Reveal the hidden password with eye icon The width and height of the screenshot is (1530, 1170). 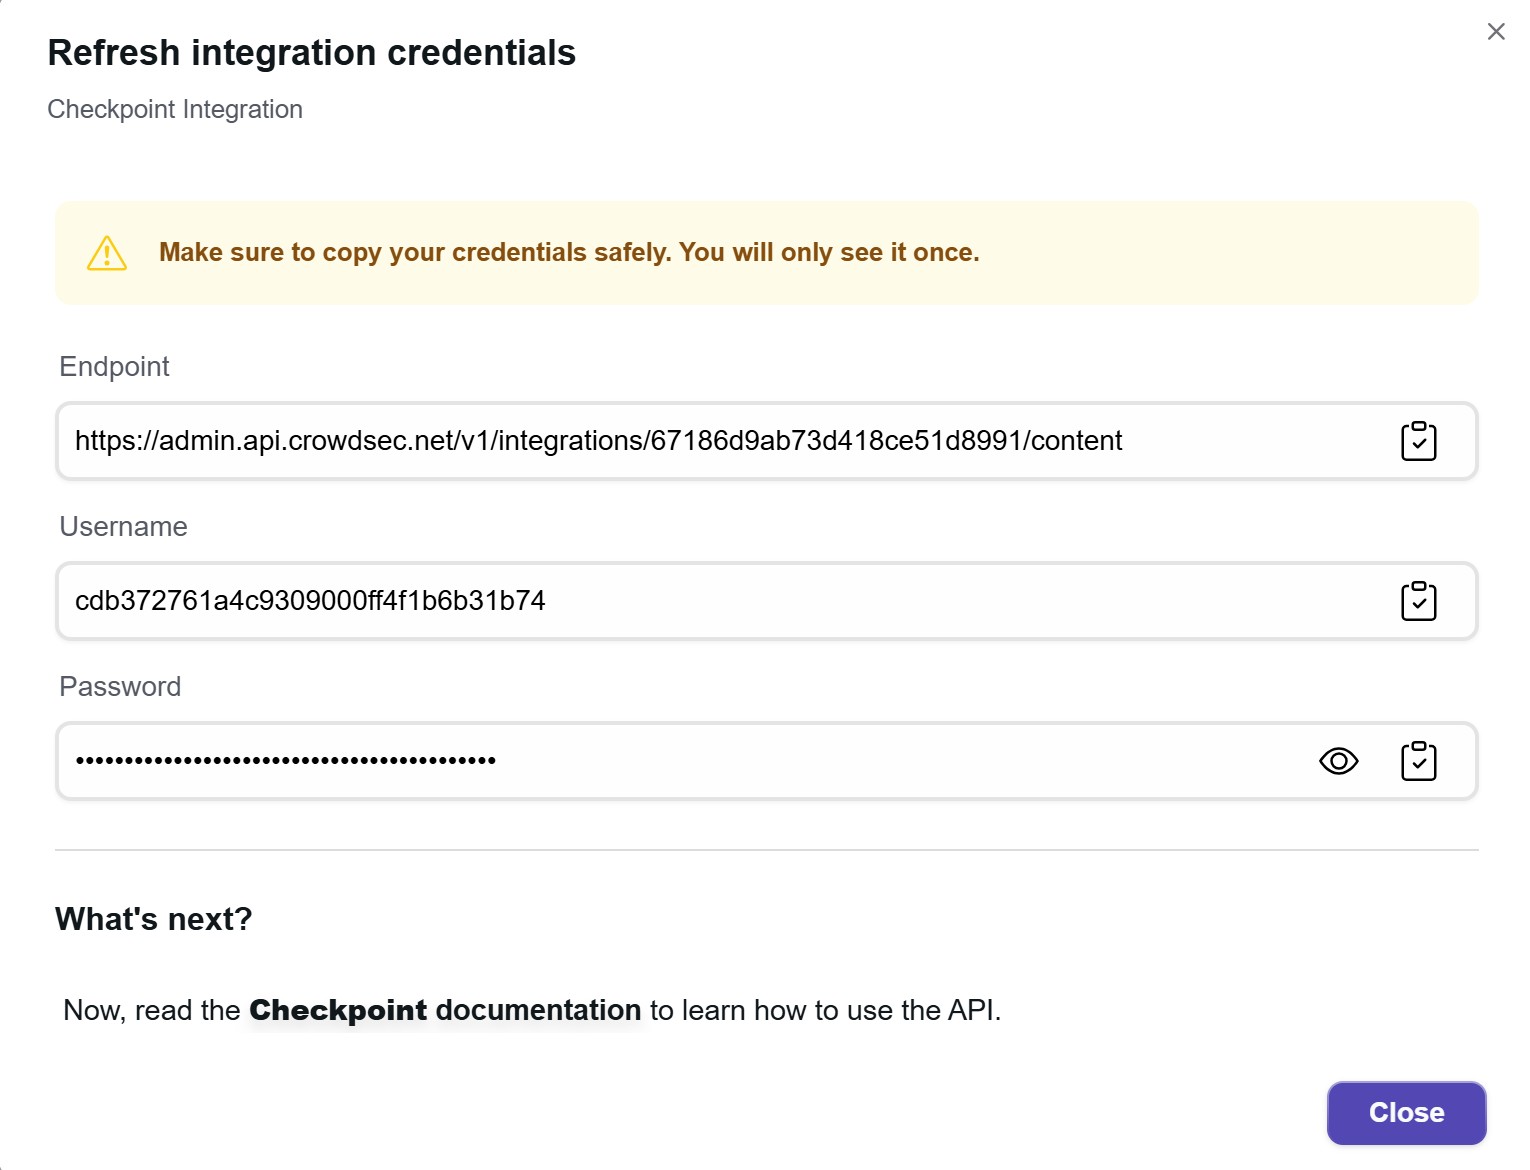1338,761
